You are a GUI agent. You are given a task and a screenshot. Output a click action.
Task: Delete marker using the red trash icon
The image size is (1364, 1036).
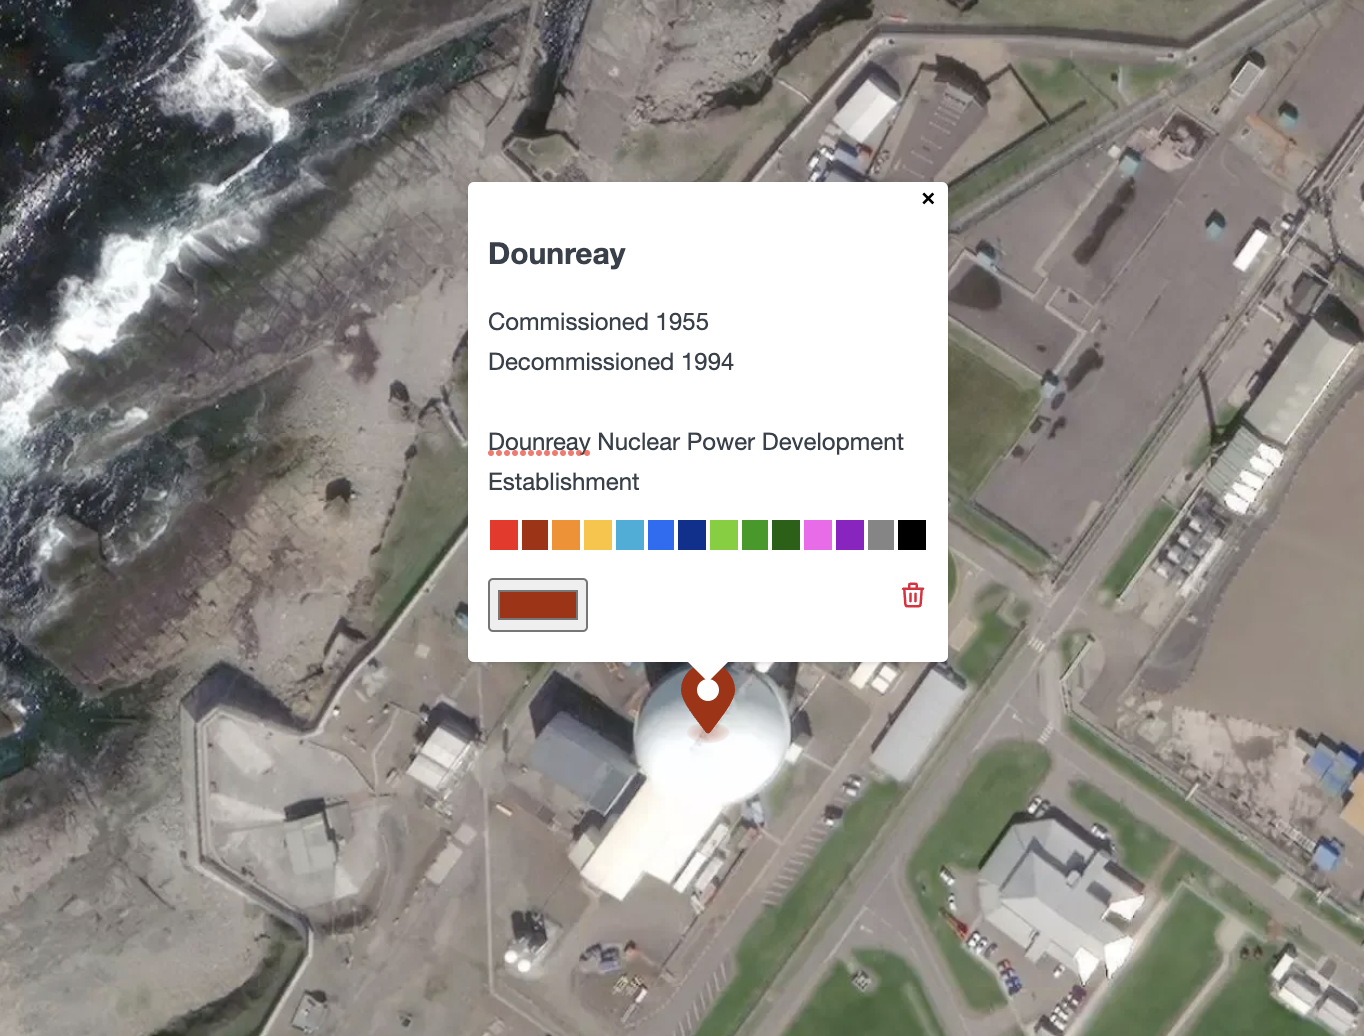[913, 595]
